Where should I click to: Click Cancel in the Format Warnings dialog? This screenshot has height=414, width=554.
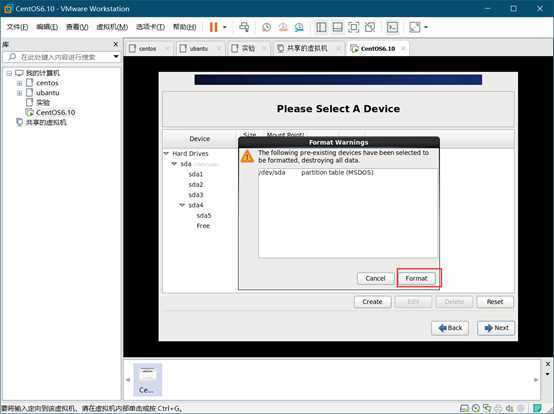pyautogui.click(x=375, y=278)
